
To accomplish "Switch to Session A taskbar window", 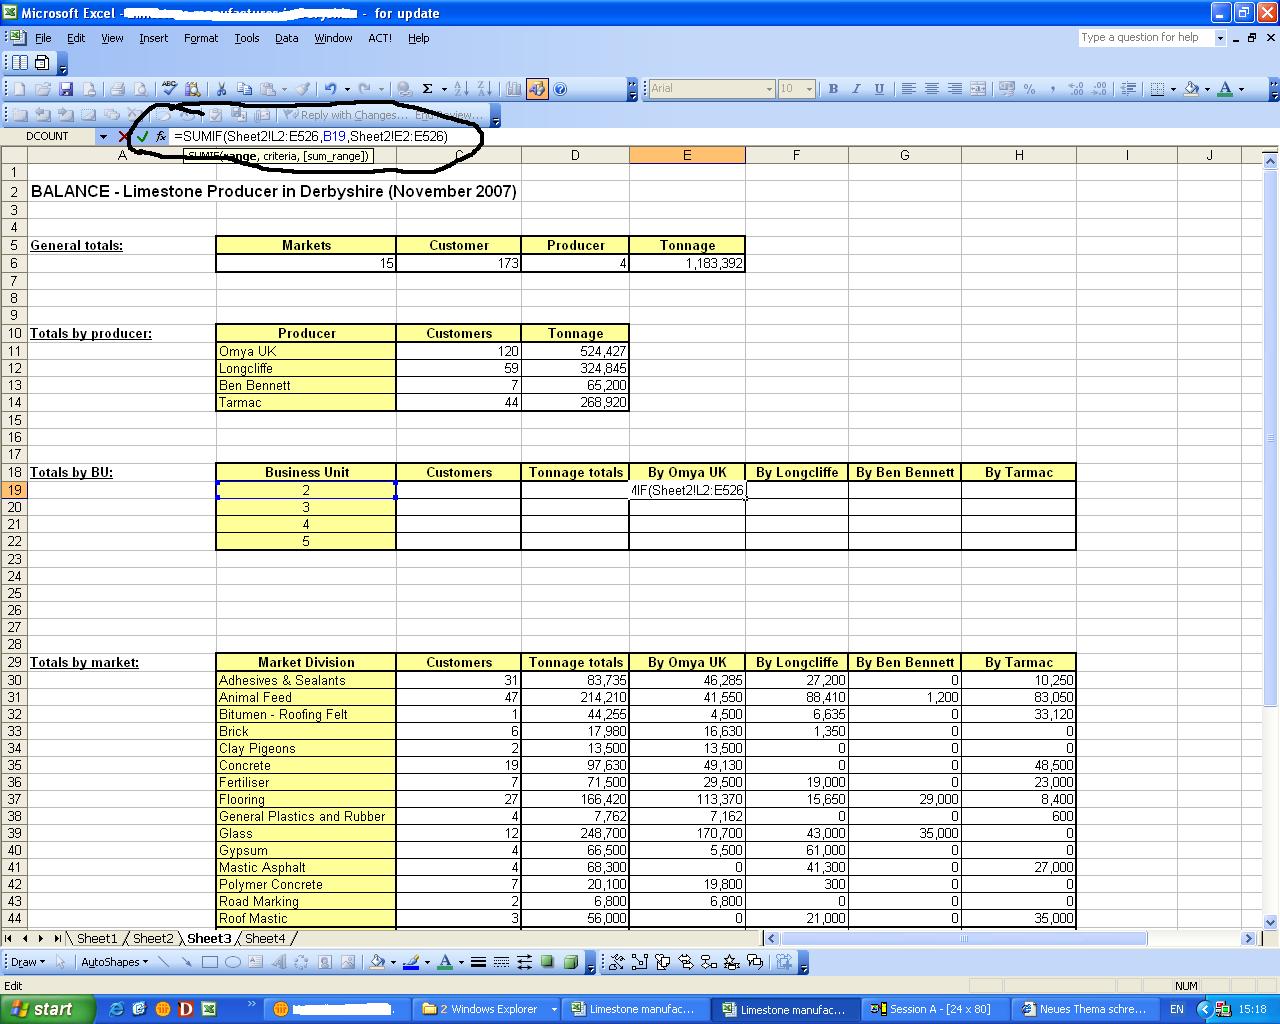I will [x=936, y=1009].
